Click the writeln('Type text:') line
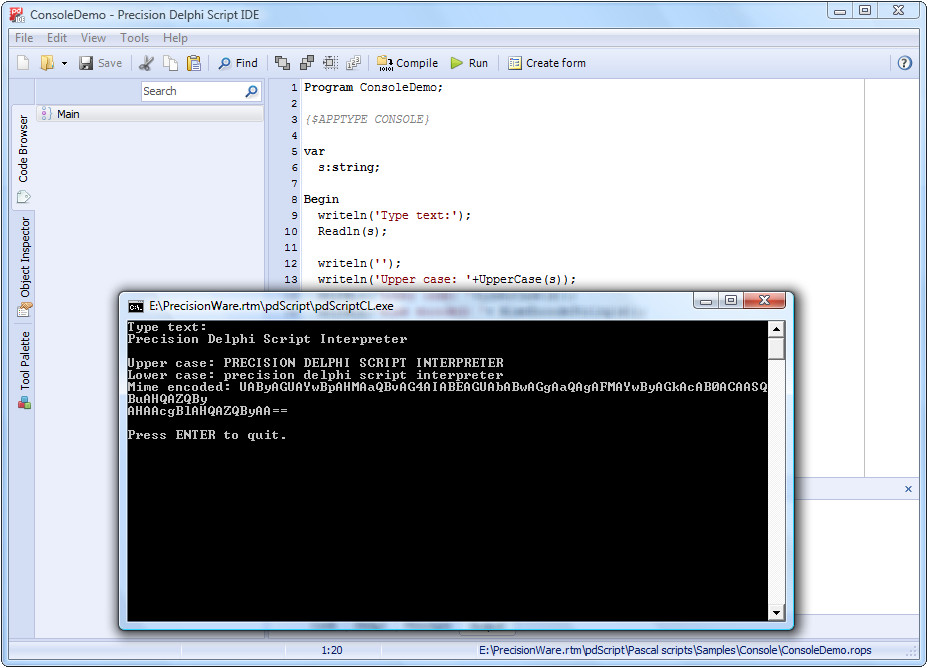 (x=394, y=215)
